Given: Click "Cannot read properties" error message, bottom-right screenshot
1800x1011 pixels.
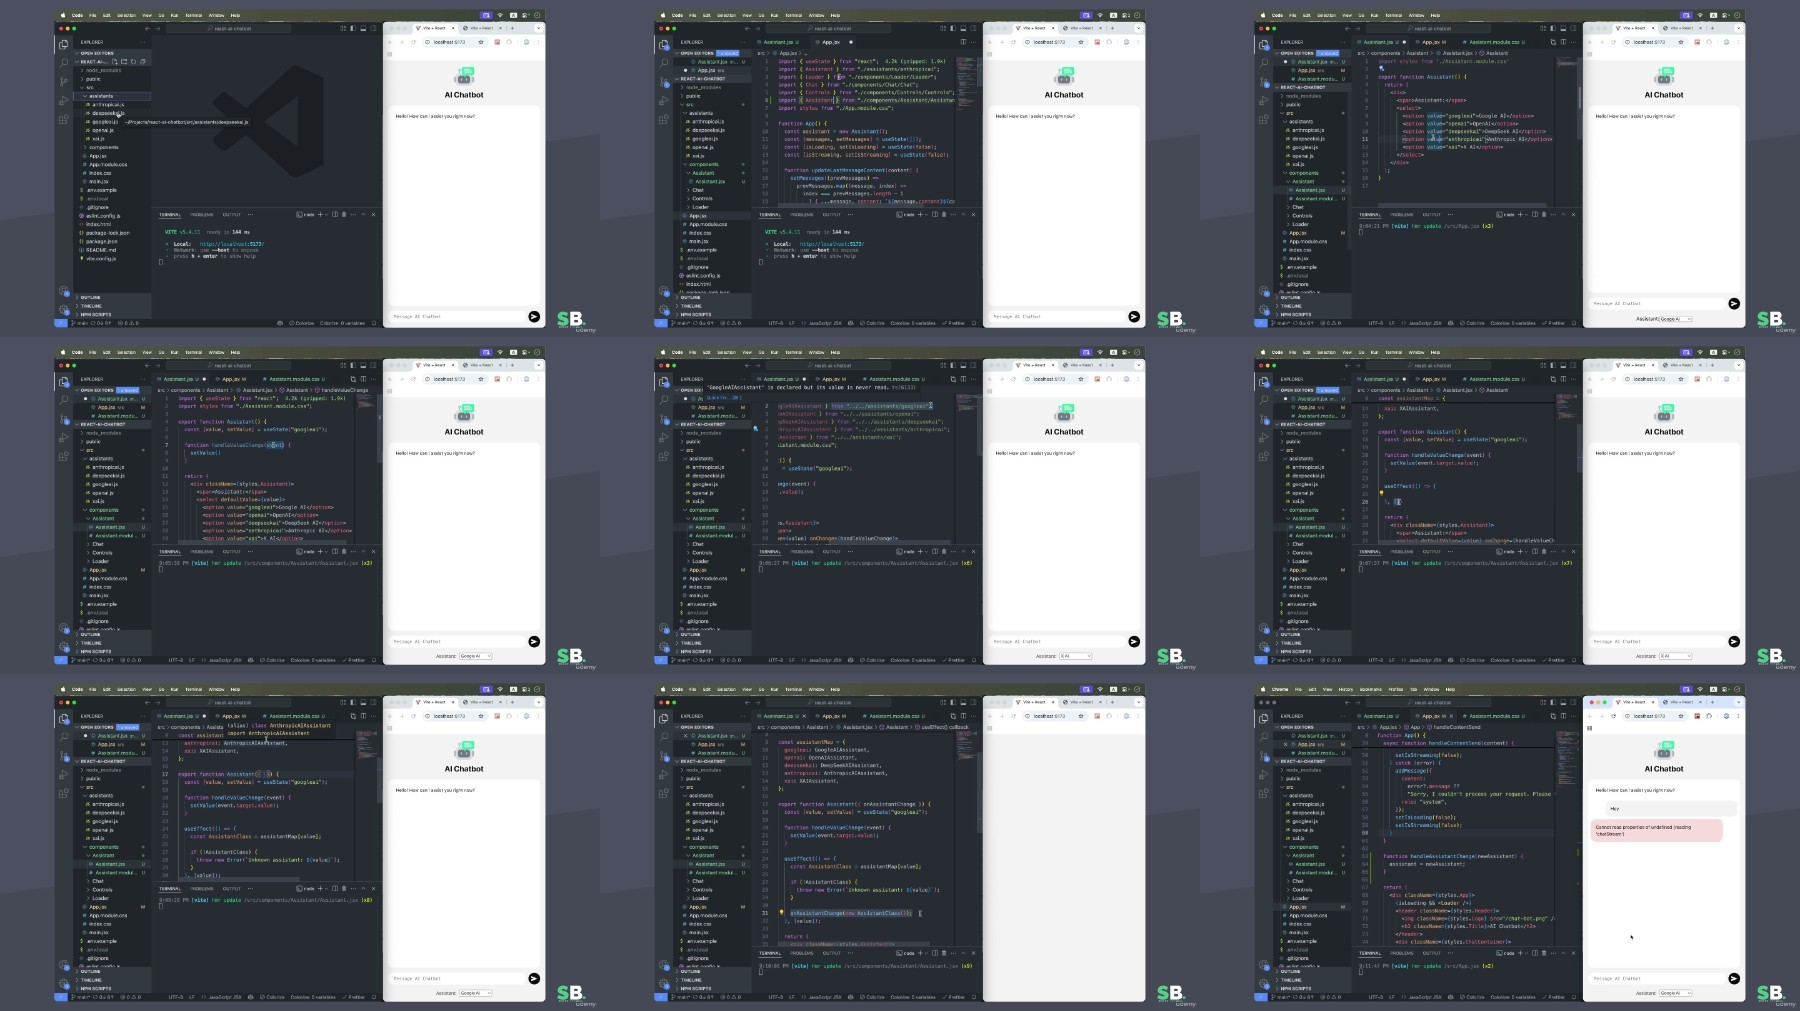Looking at the screenshot, I should pyautogui.click(x=1657, y=830).
